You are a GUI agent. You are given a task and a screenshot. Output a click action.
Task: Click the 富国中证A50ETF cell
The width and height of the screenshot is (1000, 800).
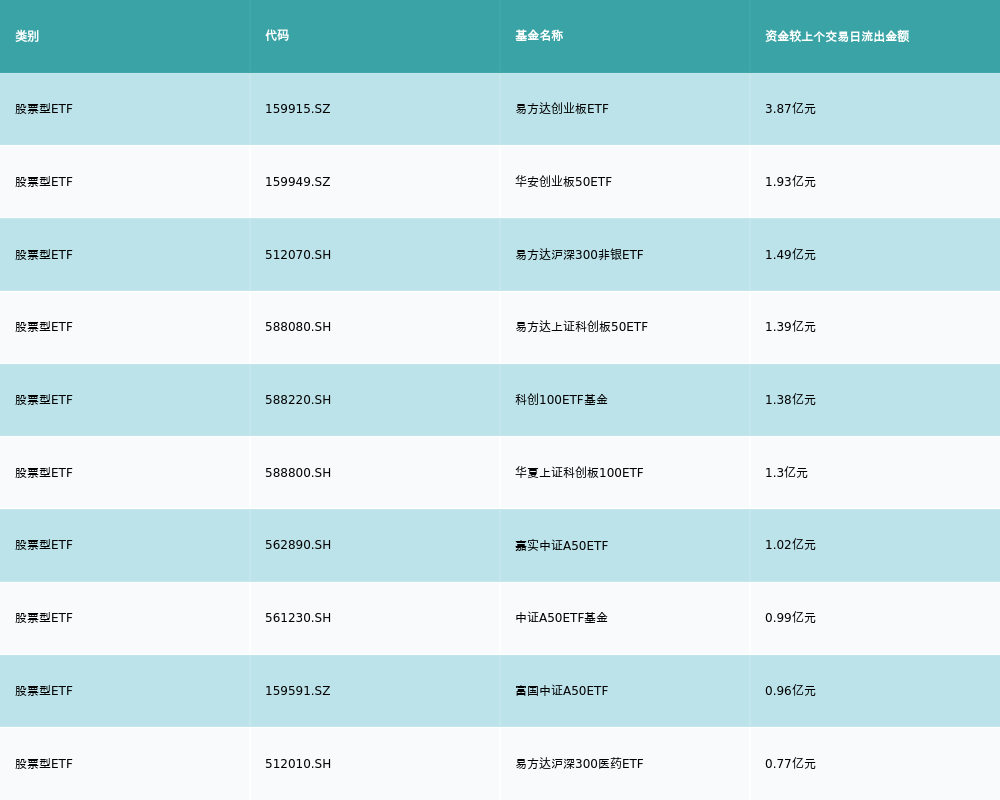561,691
